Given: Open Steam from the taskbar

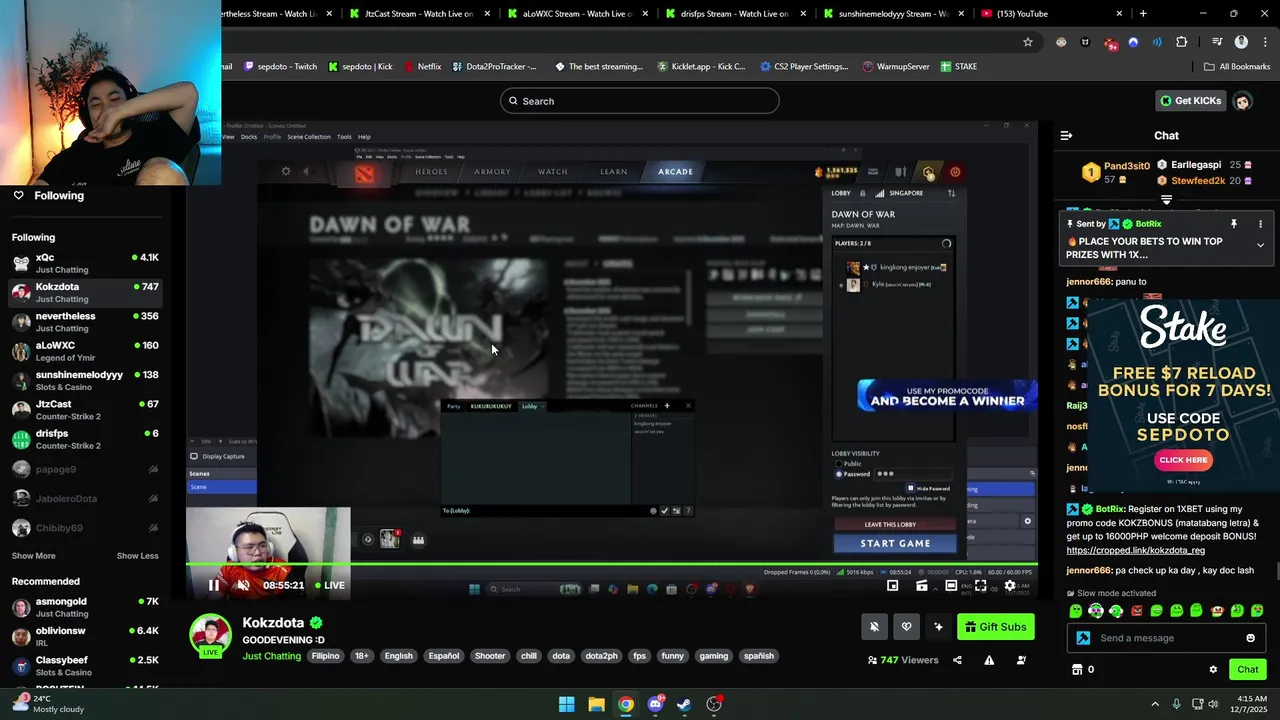Looking at the screenshot, I should 684,704.
